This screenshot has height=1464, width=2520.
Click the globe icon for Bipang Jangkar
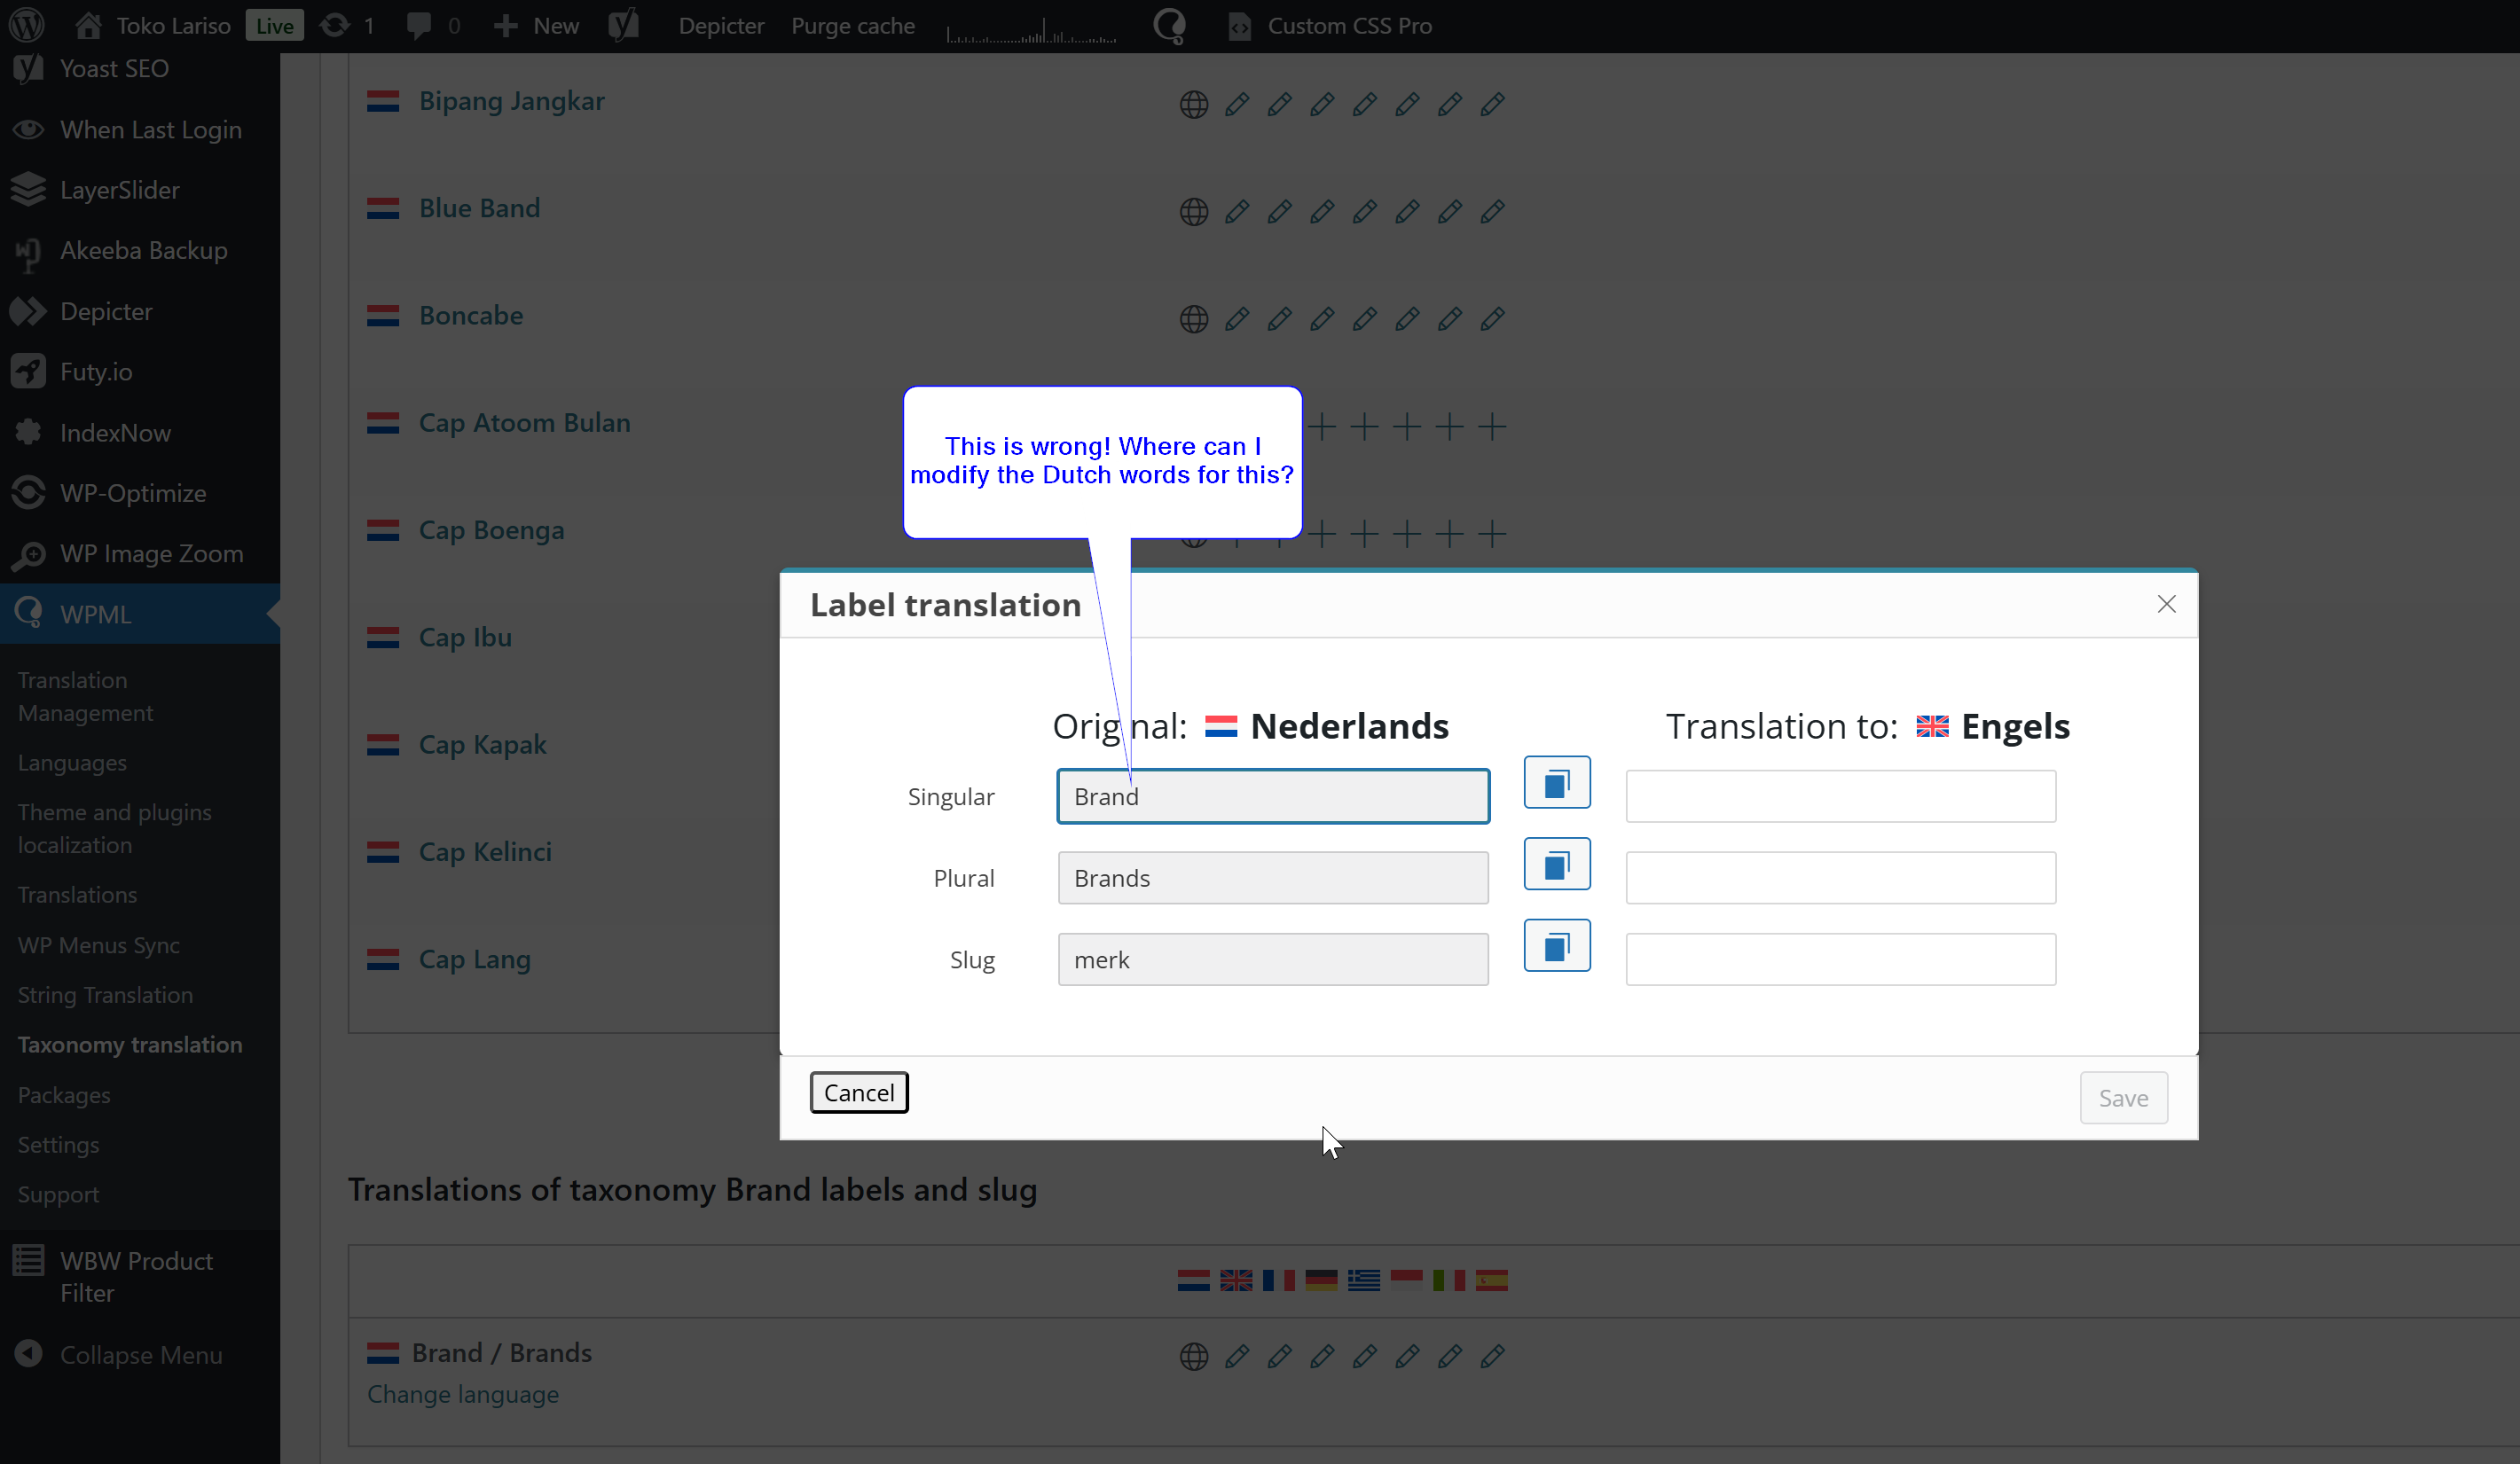coord(1194,104)
